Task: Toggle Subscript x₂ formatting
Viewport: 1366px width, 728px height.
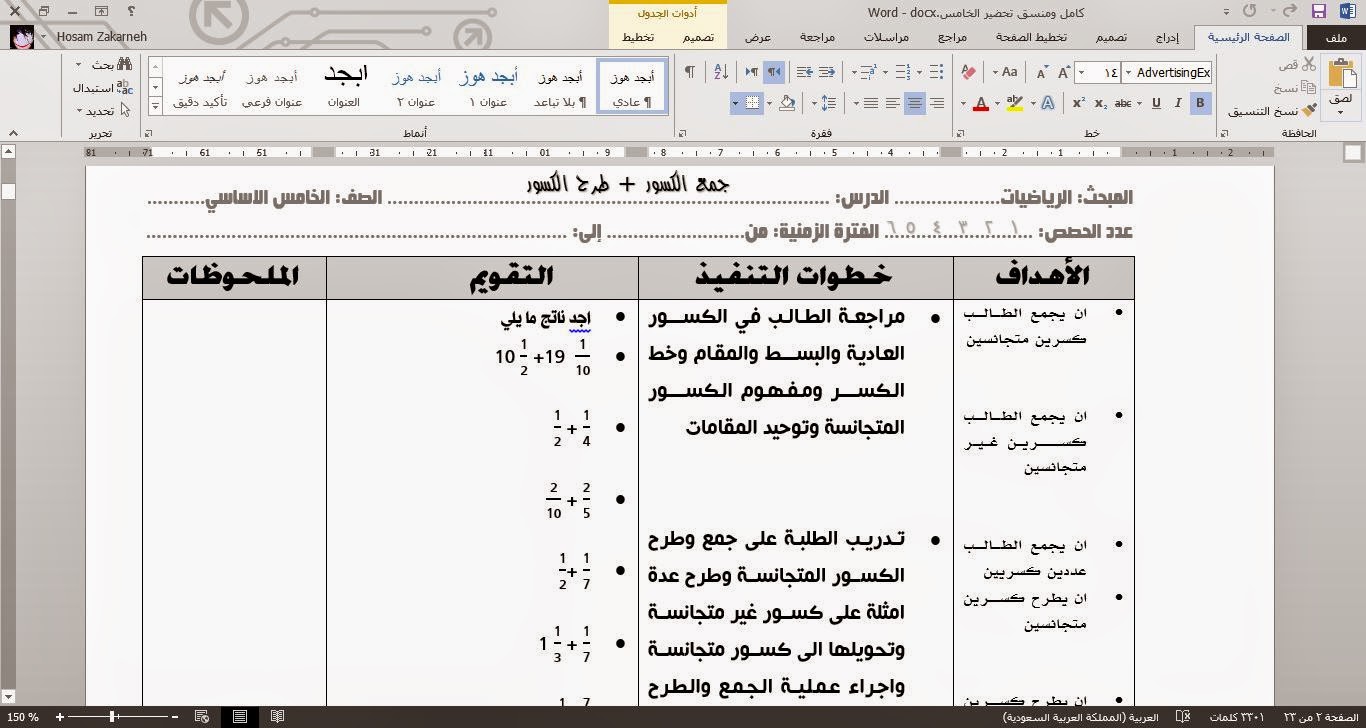Action: [x=1101, y=103]
